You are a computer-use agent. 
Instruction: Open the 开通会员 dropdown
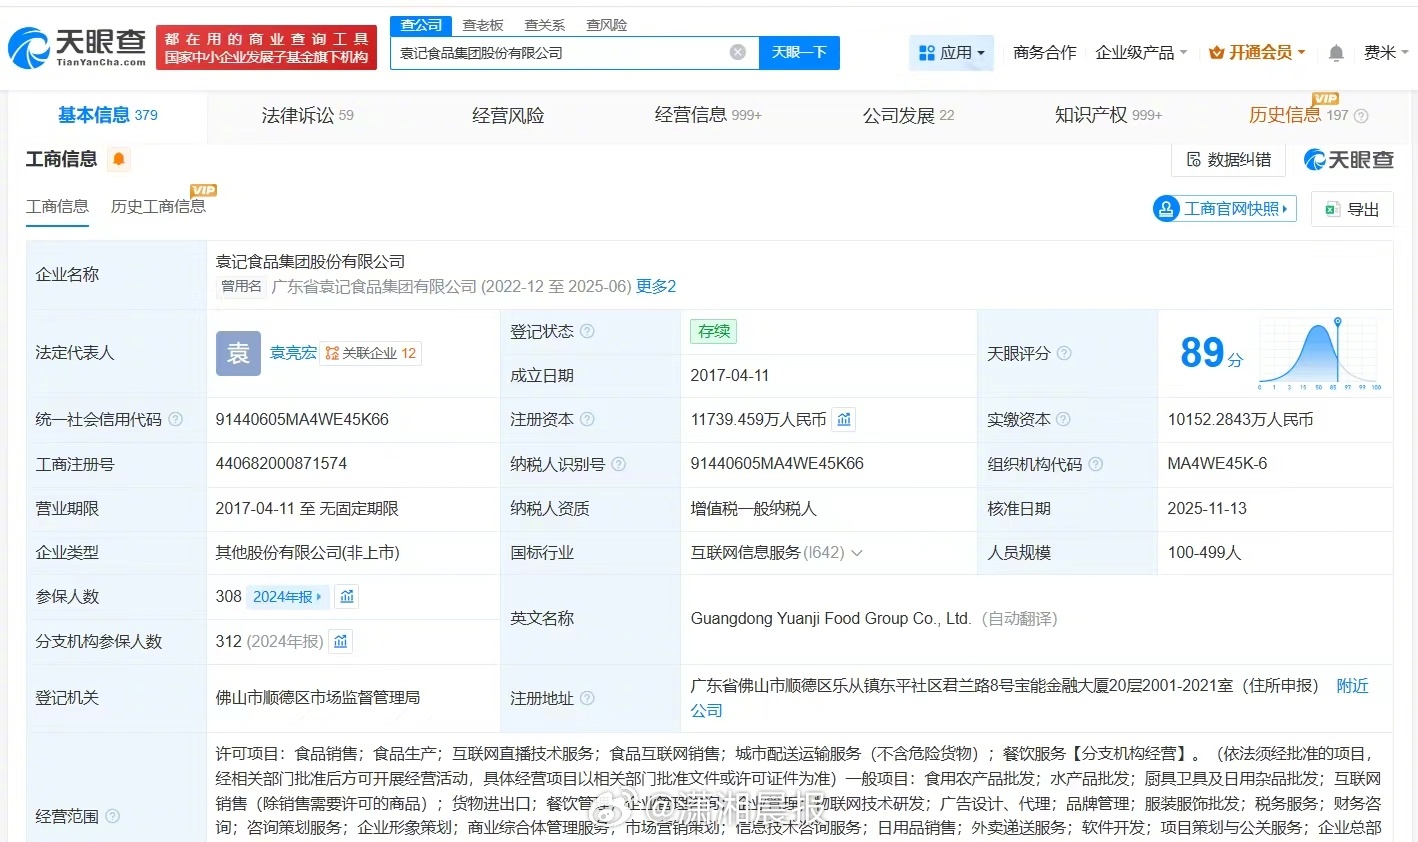tap(1257, 53)
